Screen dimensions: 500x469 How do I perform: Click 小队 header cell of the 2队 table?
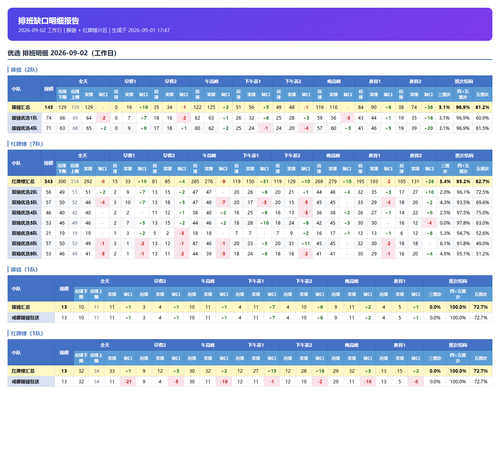click(x=24, y=89)
